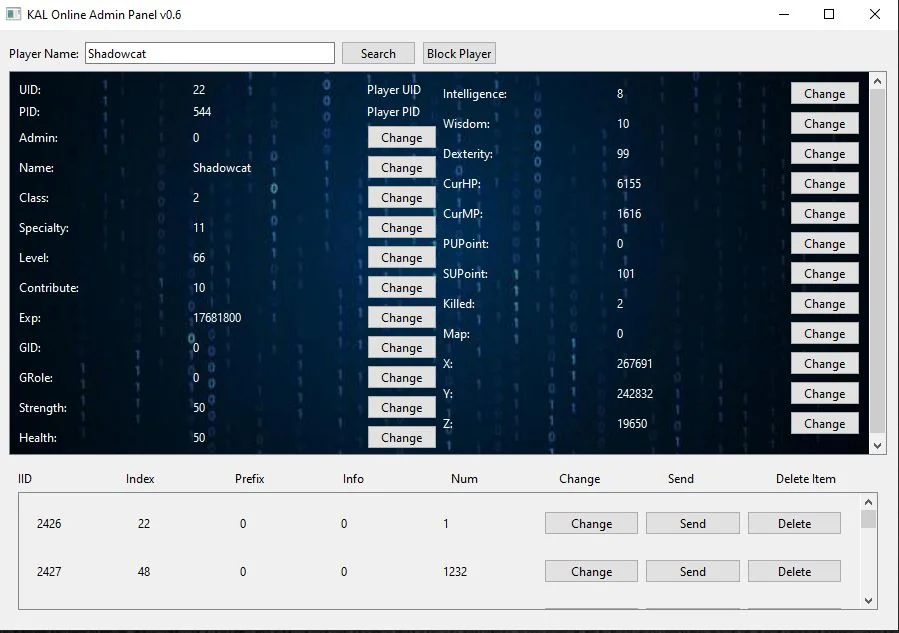Click item list scrollbar down arrow

pos(869,601)
